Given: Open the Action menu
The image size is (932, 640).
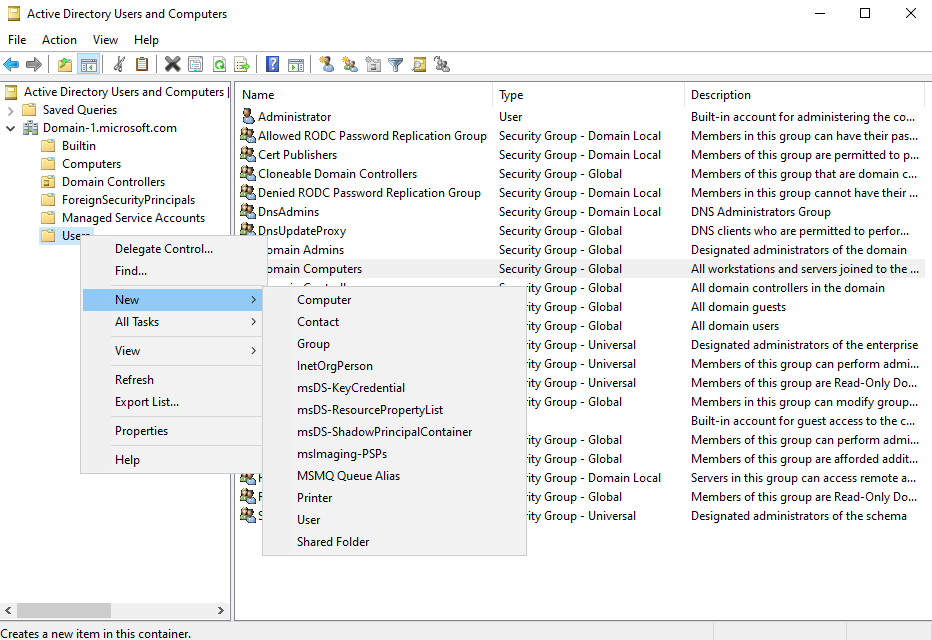Looking at the screenshot, I should click(59, 39).
